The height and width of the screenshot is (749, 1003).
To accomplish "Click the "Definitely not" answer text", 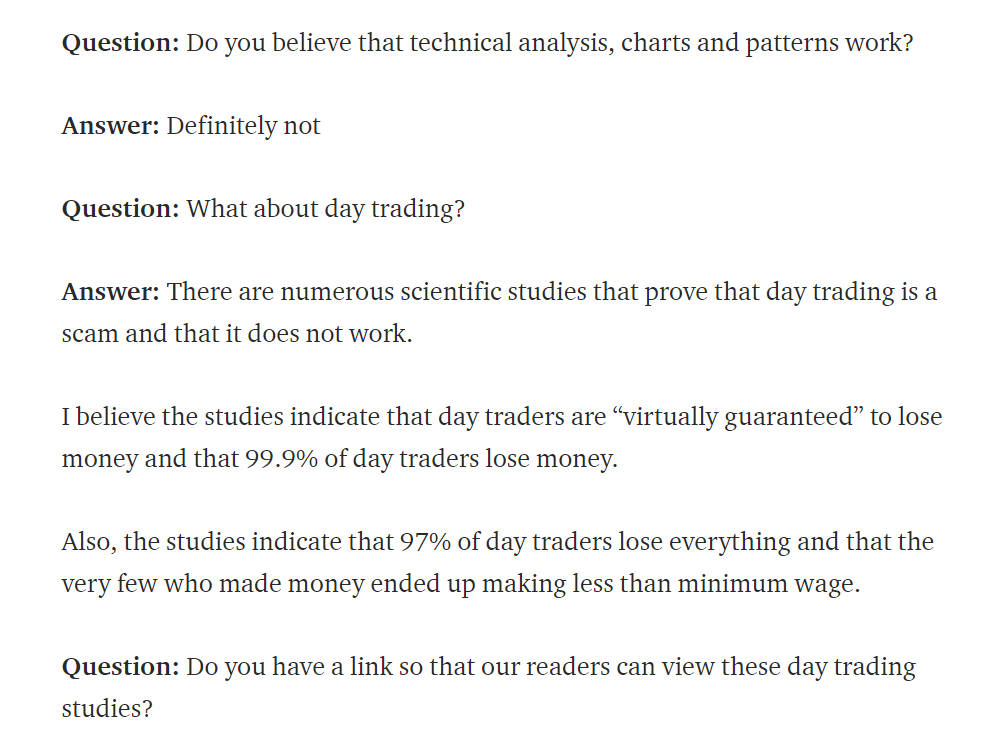I will (x=243, y=126).
